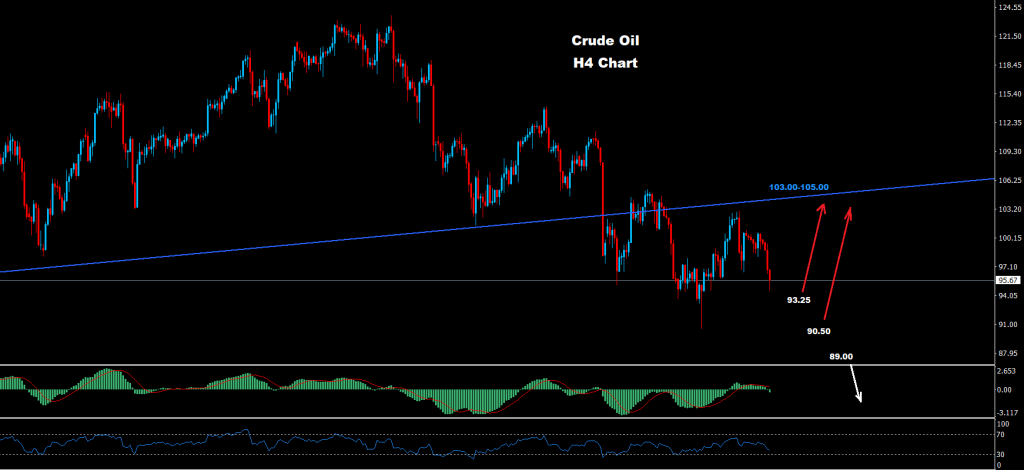Click the 103.00-105.00 resistance label
This screenshot has height=470, width=1024.
799,187
